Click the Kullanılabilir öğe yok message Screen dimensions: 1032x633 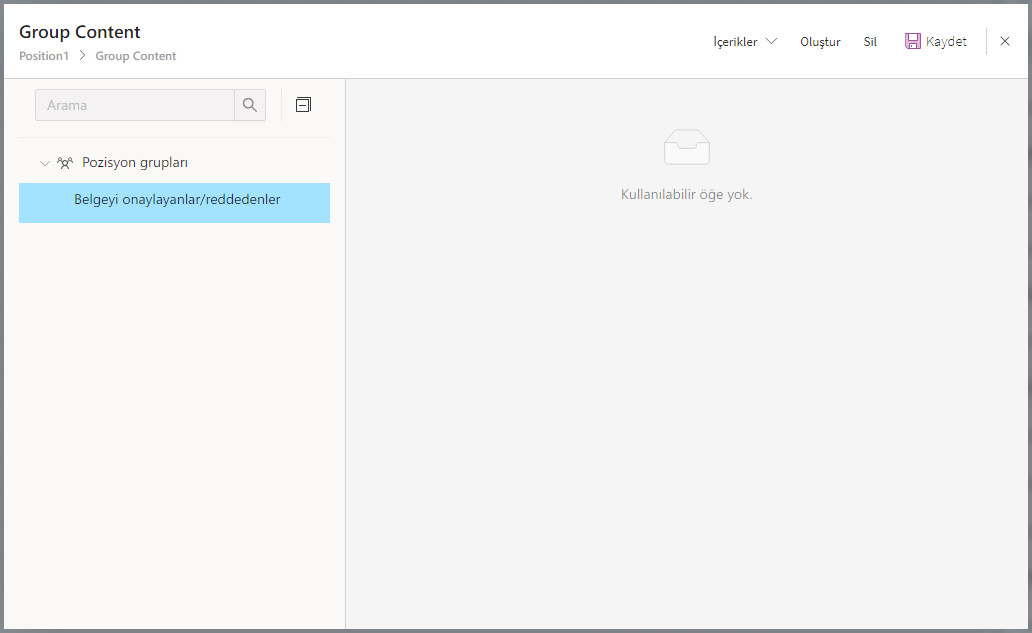(x=686, y=194)
